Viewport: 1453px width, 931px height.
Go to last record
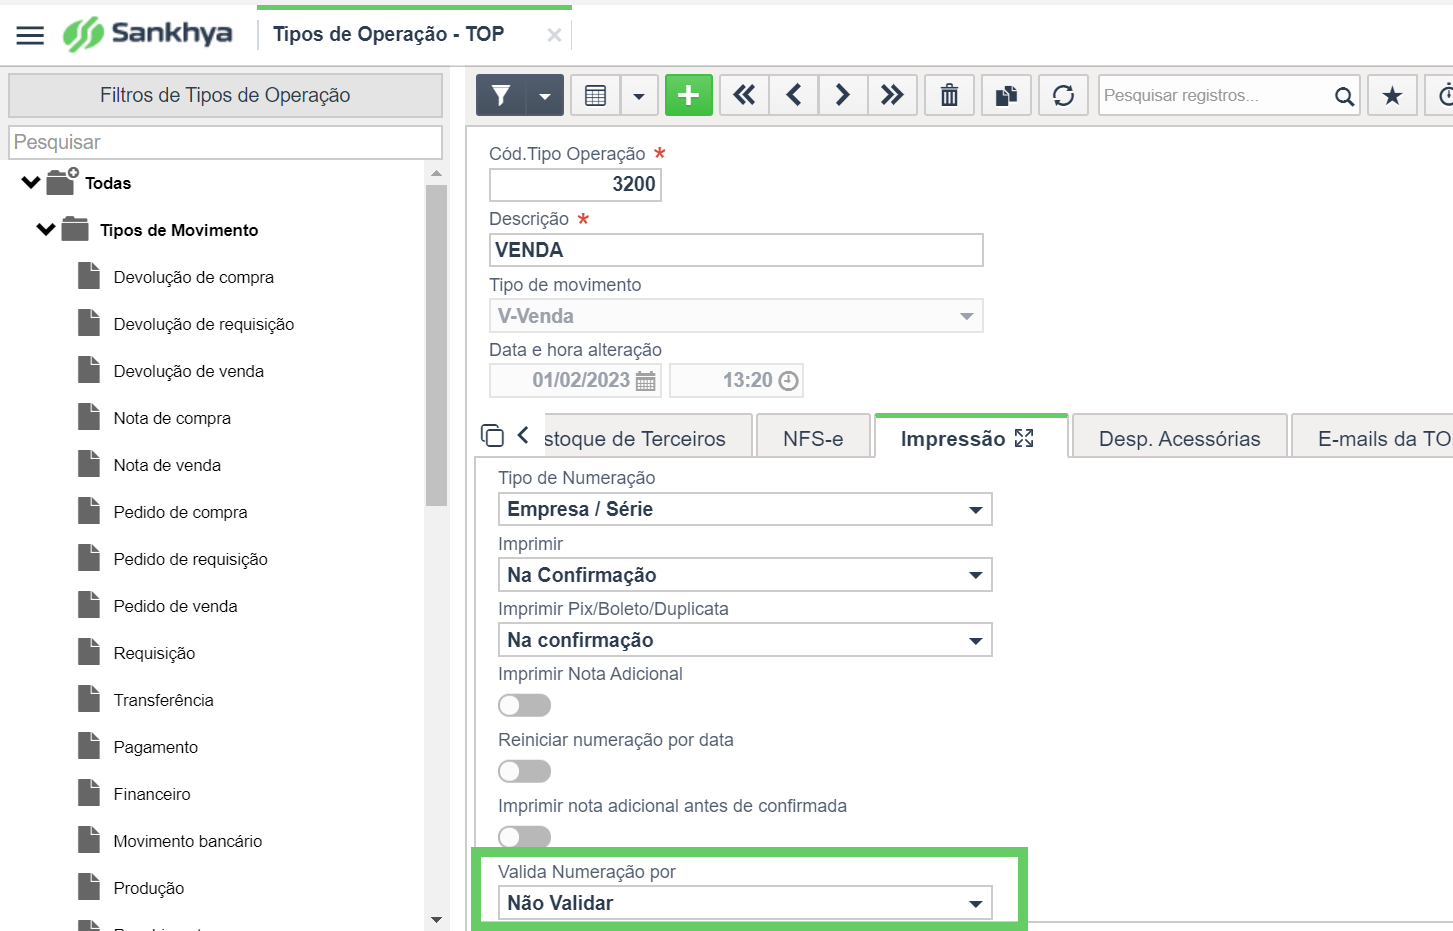(892, 95)
